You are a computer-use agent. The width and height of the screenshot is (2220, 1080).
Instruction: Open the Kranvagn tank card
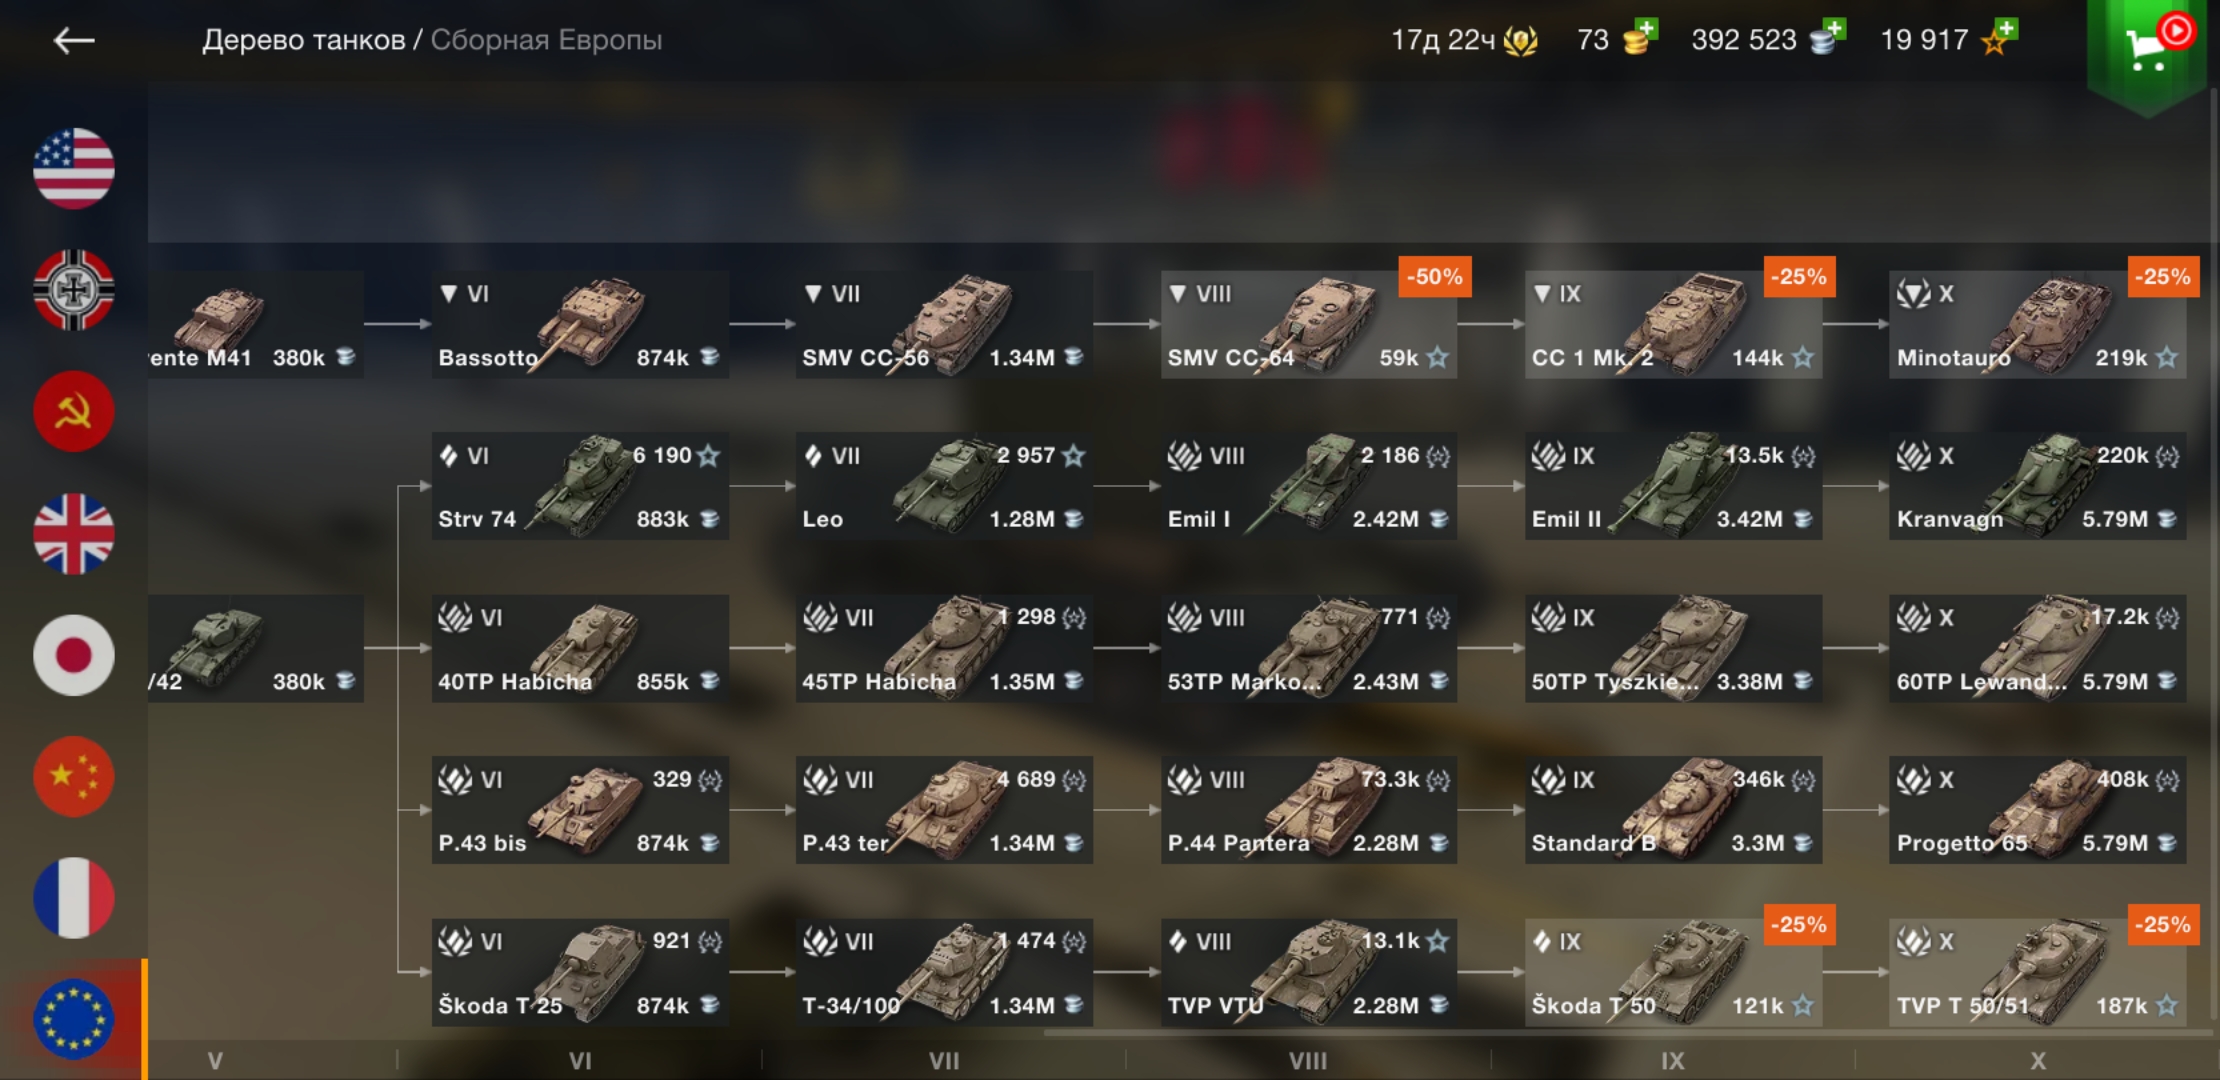[x=2037, y=486]
